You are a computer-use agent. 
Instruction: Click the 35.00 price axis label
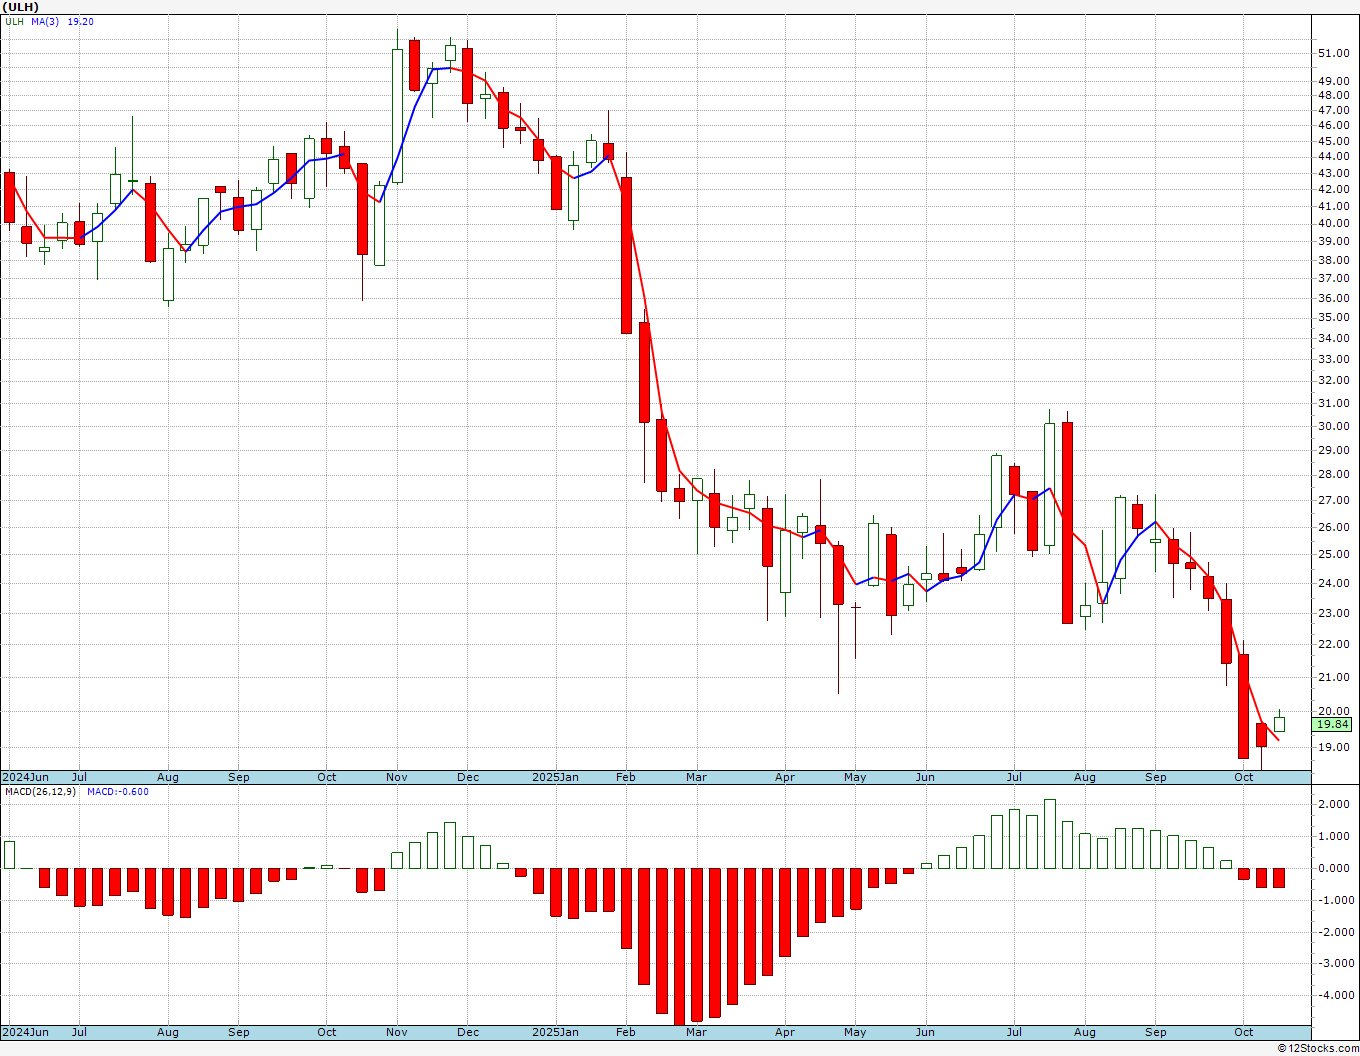tap(1333, 317)
